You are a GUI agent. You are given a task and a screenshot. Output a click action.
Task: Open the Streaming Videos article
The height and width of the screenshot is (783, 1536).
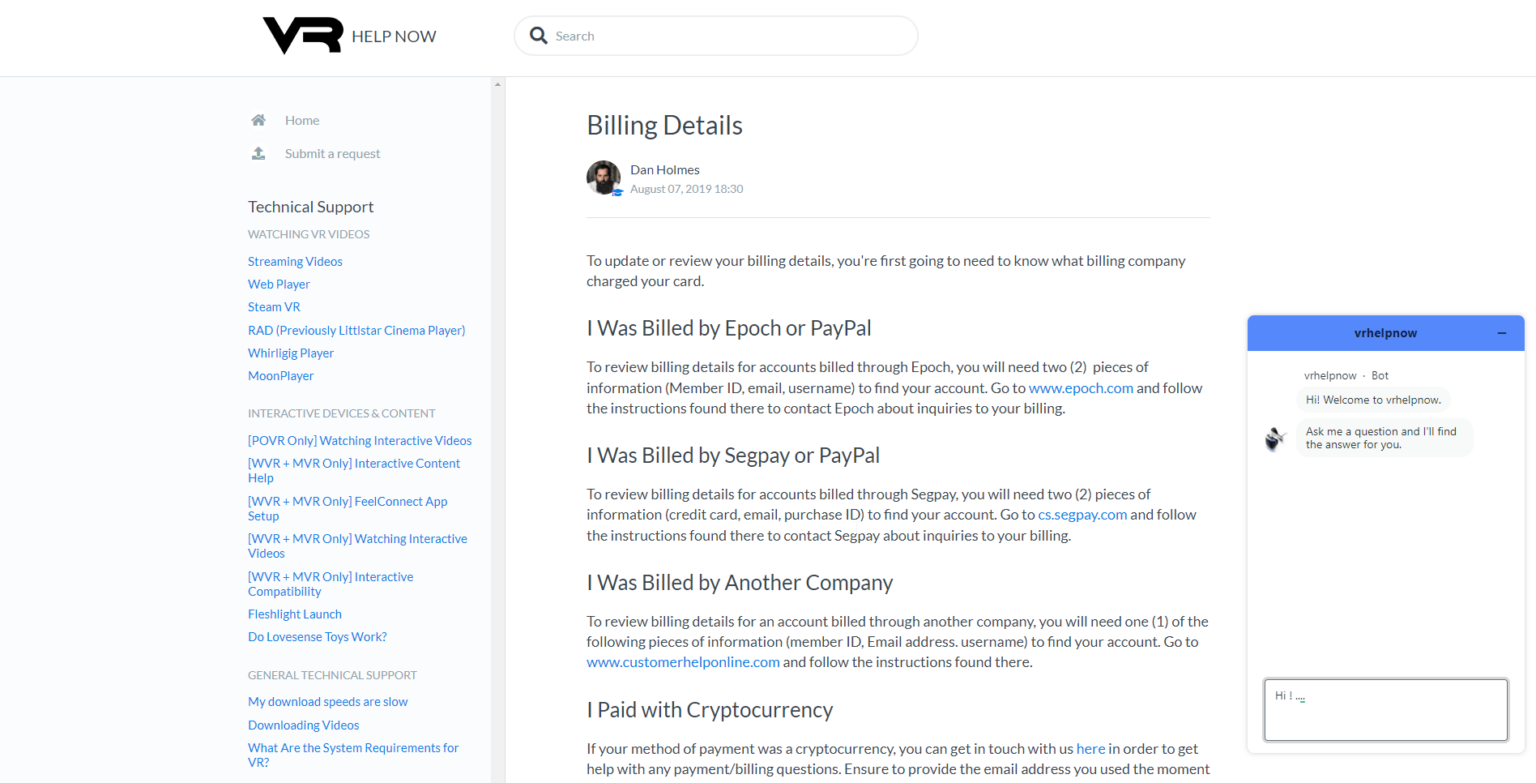click(x=295, y=261)
